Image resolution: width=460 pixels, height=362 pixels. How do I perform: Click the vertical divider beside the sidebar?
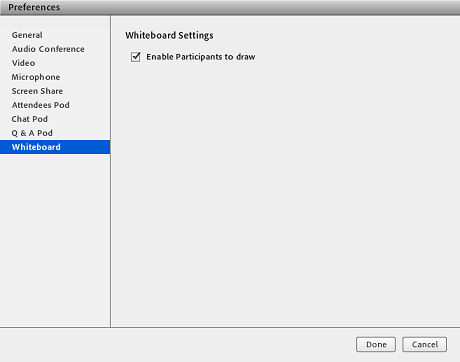coord(110,171)
